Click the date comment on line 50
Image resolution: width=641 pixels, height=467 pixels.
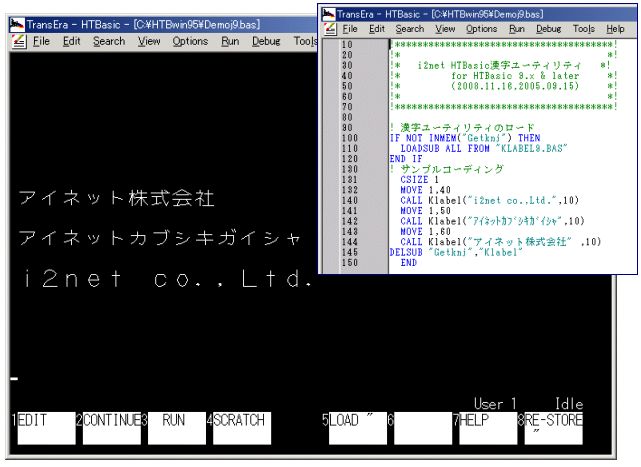515,86
